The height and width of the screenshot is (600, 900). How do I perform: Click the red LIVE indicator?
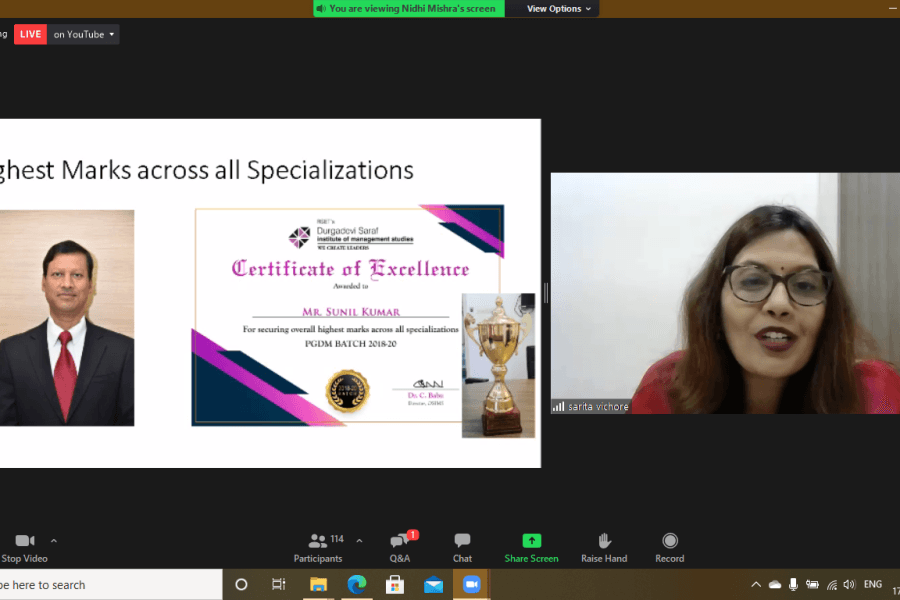tap(30, 34)
